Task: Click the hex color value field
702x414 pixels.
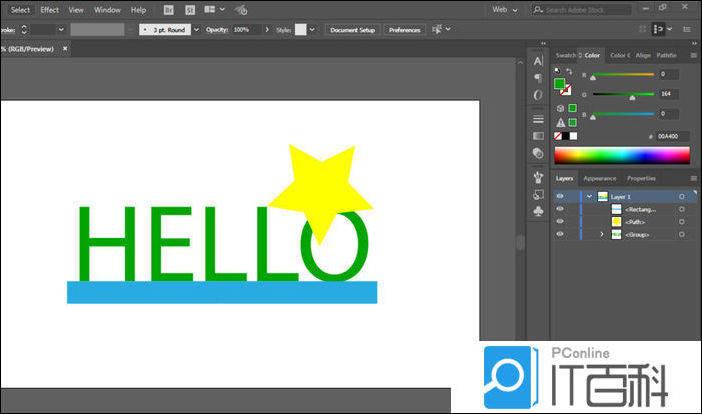Action: (x=668, y=135)
